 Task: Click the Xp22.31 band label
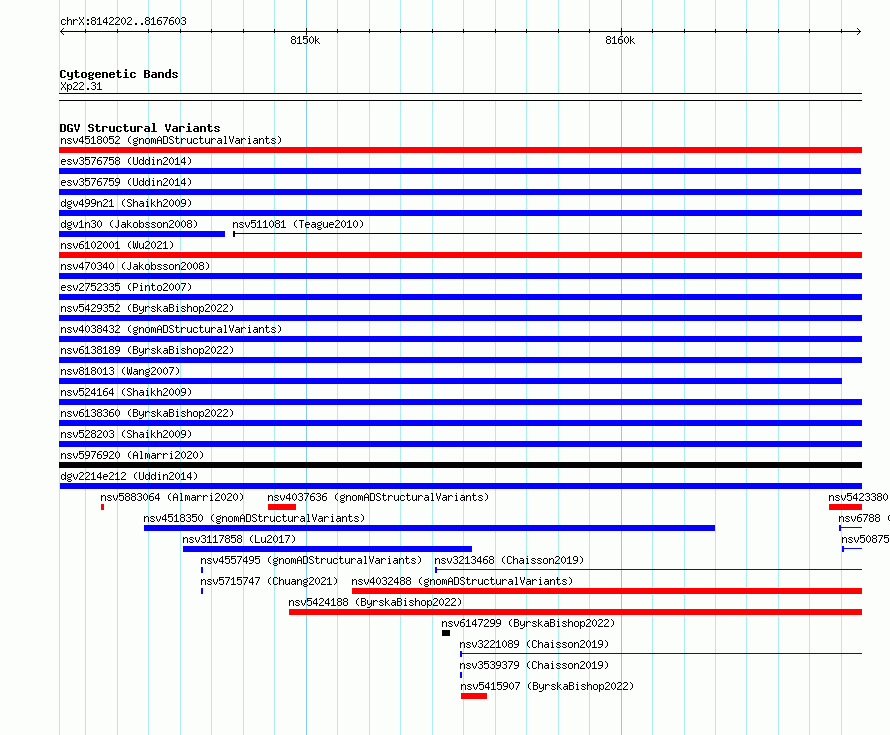pos(81,86)
